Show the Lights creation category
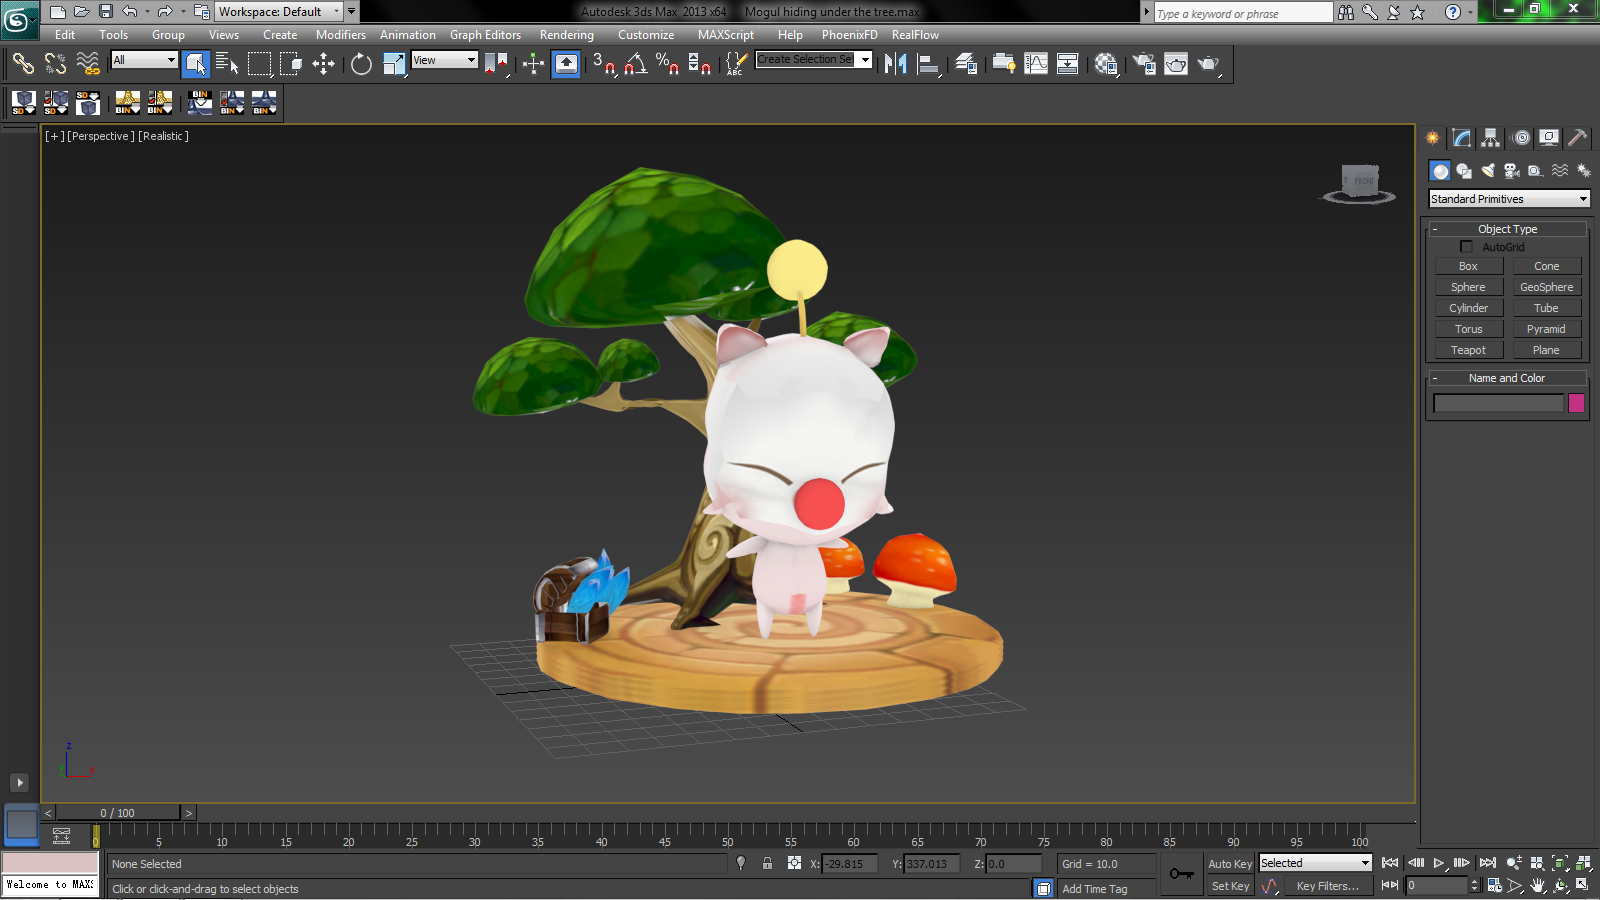The height and width of the screenshot is (900, 1600). (1488, 171)
